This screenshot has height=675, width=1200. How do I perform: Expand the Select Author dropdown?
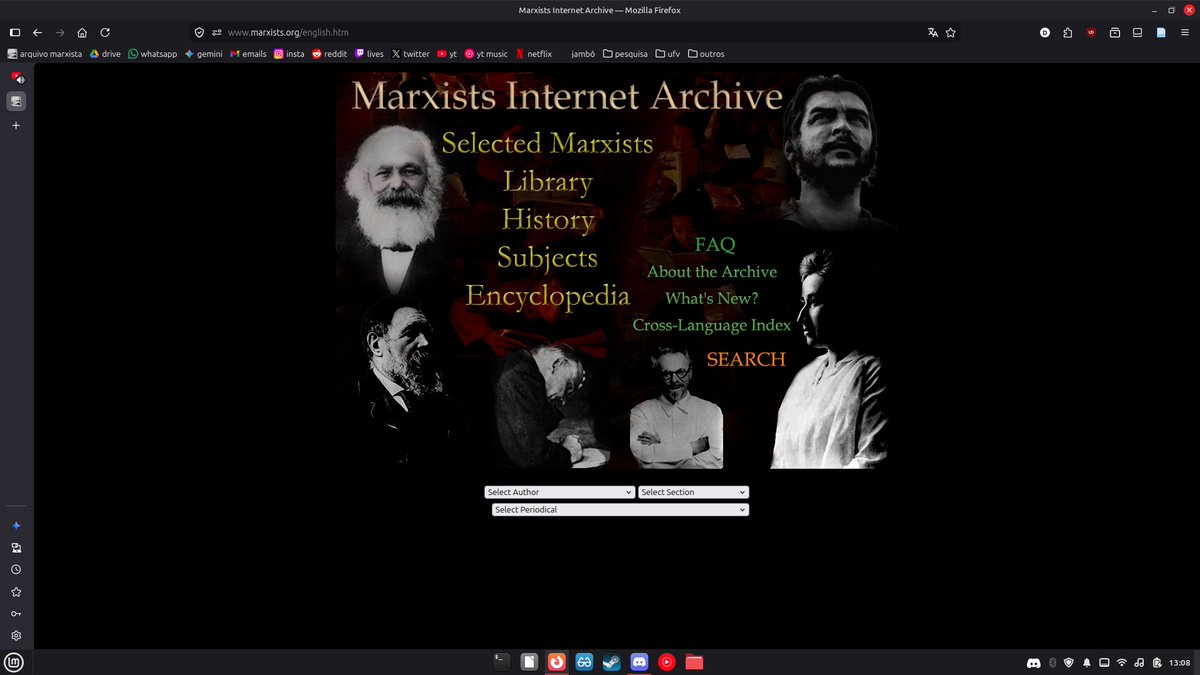[559, 492]
